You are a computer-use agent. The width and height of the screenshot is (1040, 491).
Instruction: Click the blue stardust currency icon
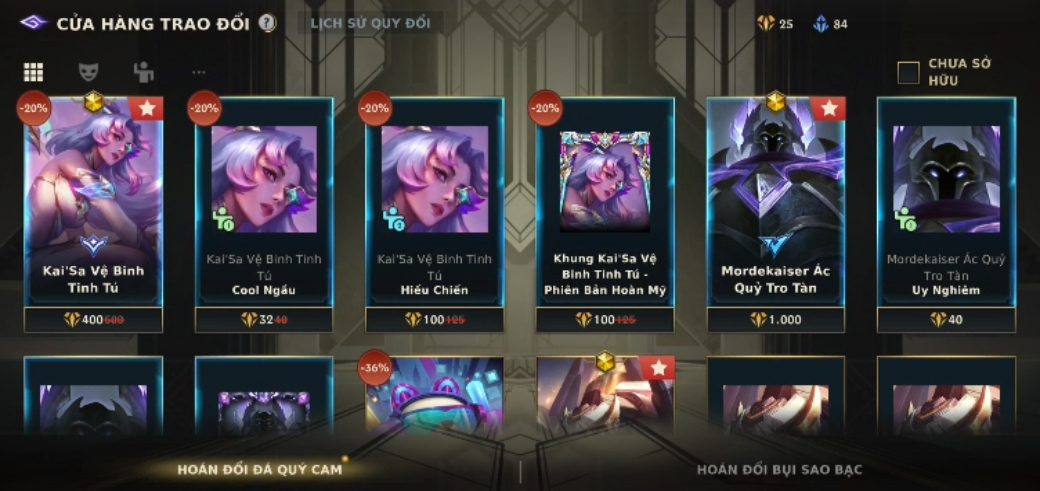(820, 24)
